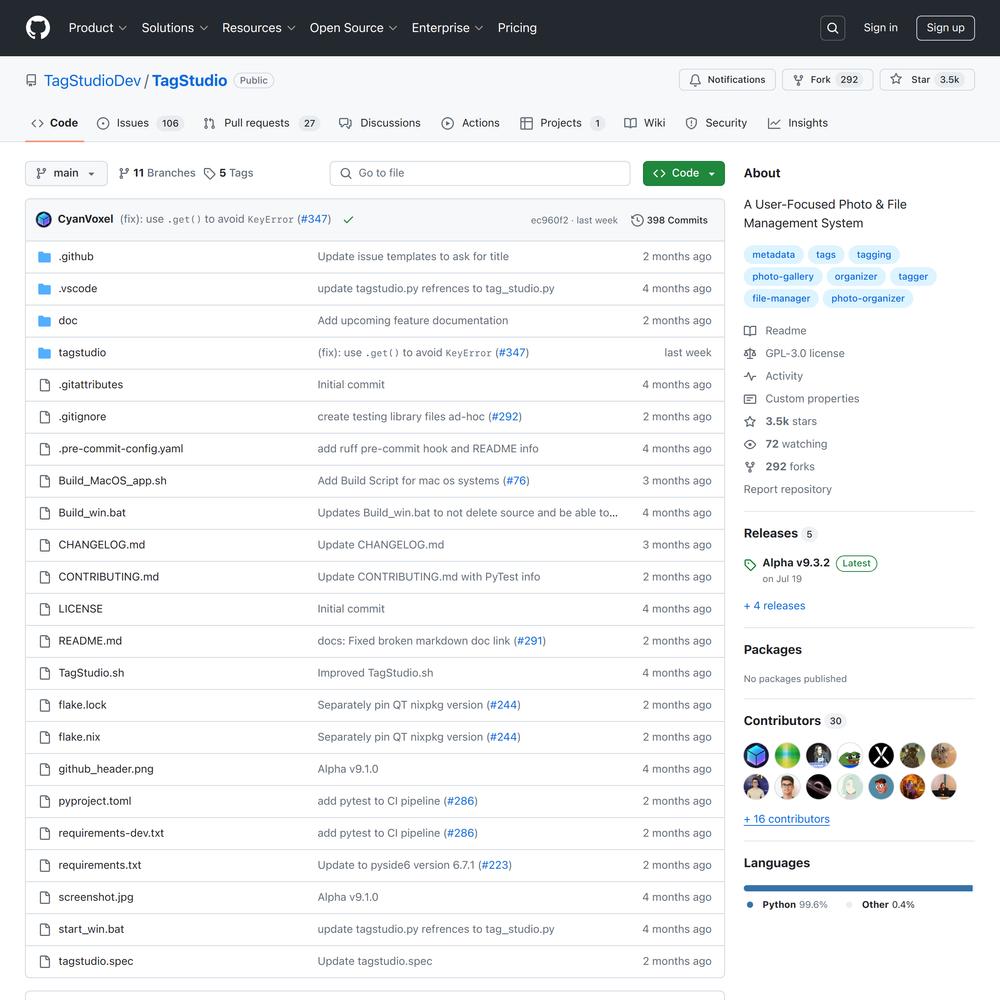Switch to the Pull requests tab
Image resolution: width=1000 pixels, height=1000 pixels.
click(261, 123)
